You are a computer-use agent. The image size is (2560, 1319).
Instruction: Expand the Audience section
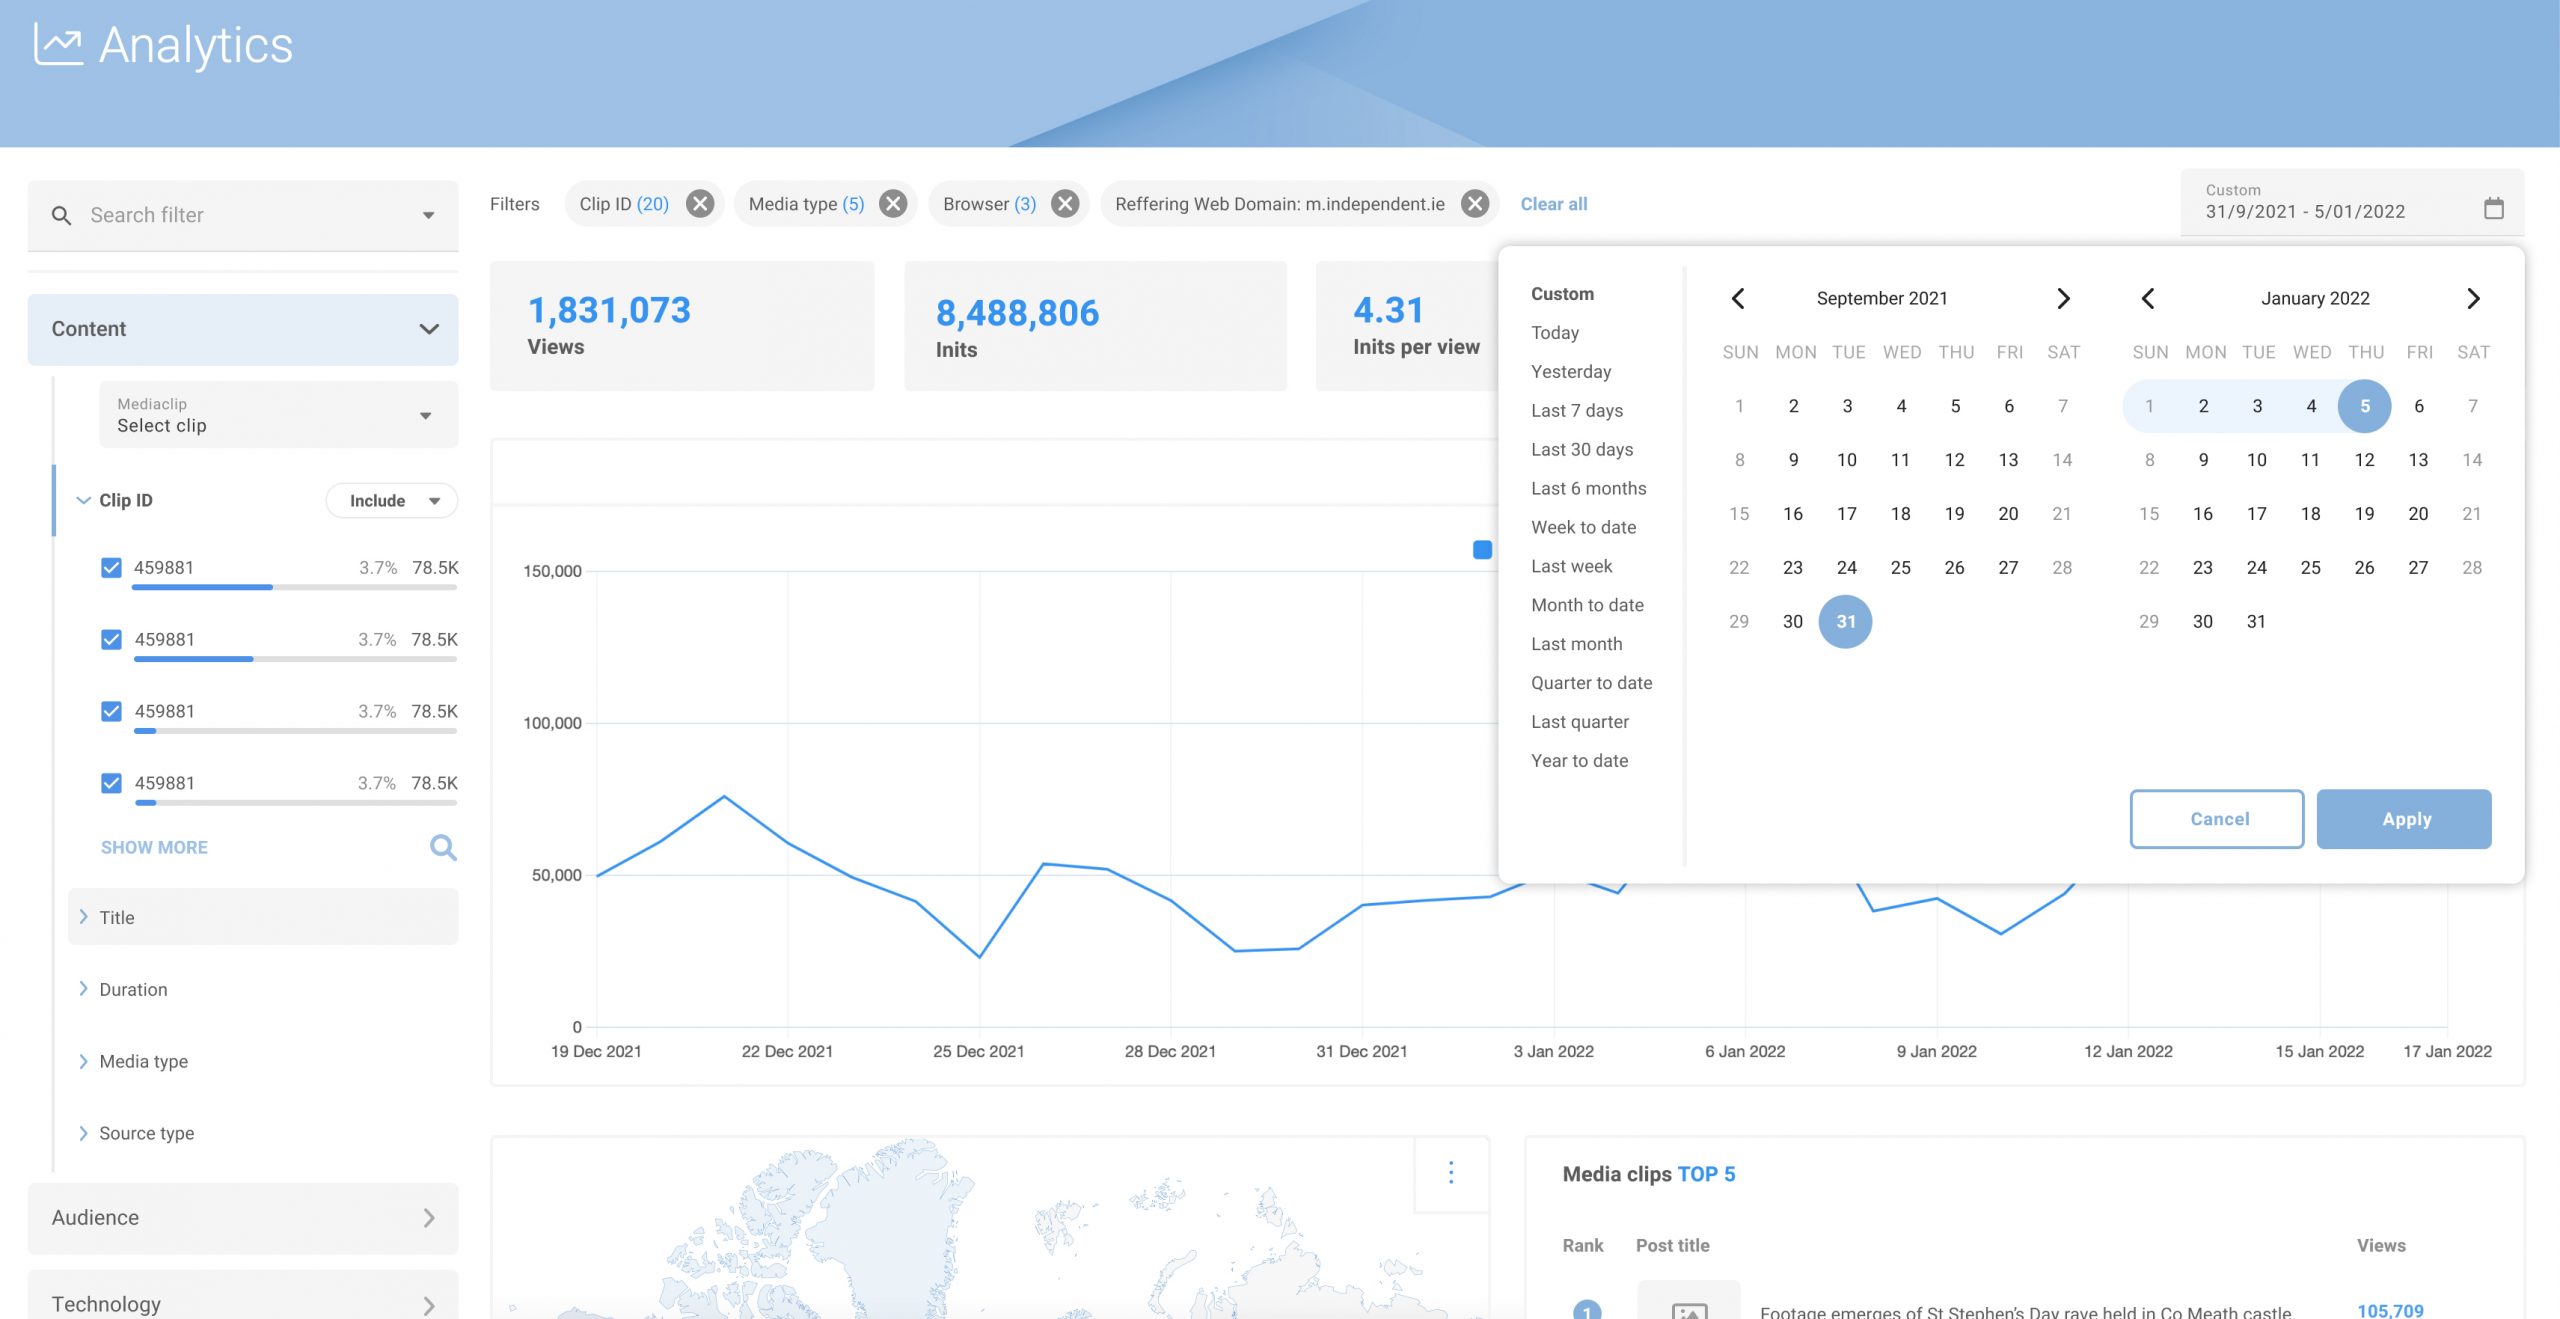243,1218
